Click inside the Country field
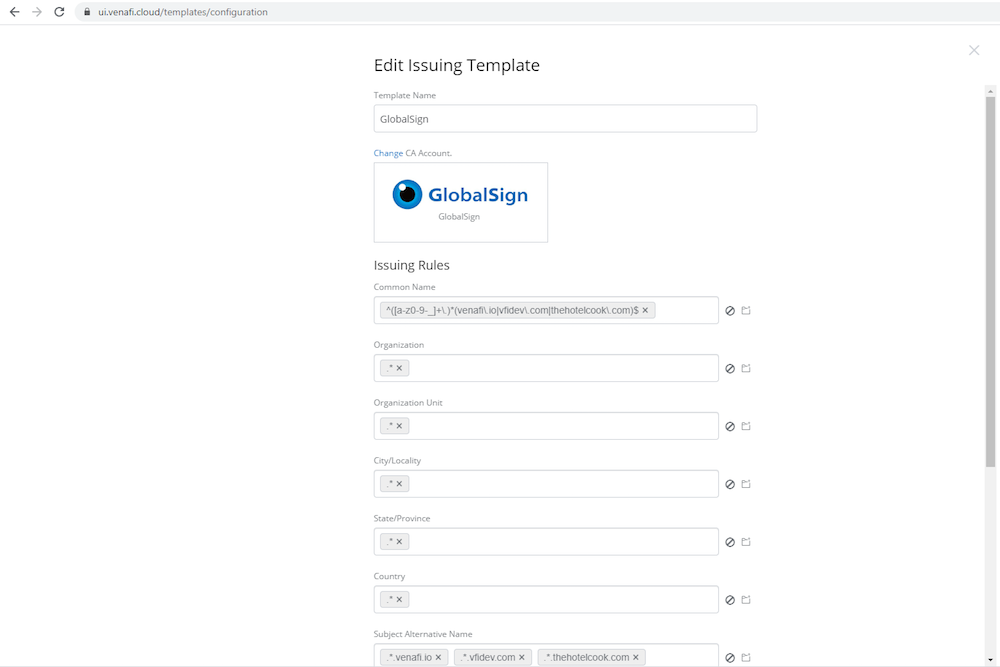Image resolution: width=1000 pixels, height=667 pixels. tap(546, 599)
